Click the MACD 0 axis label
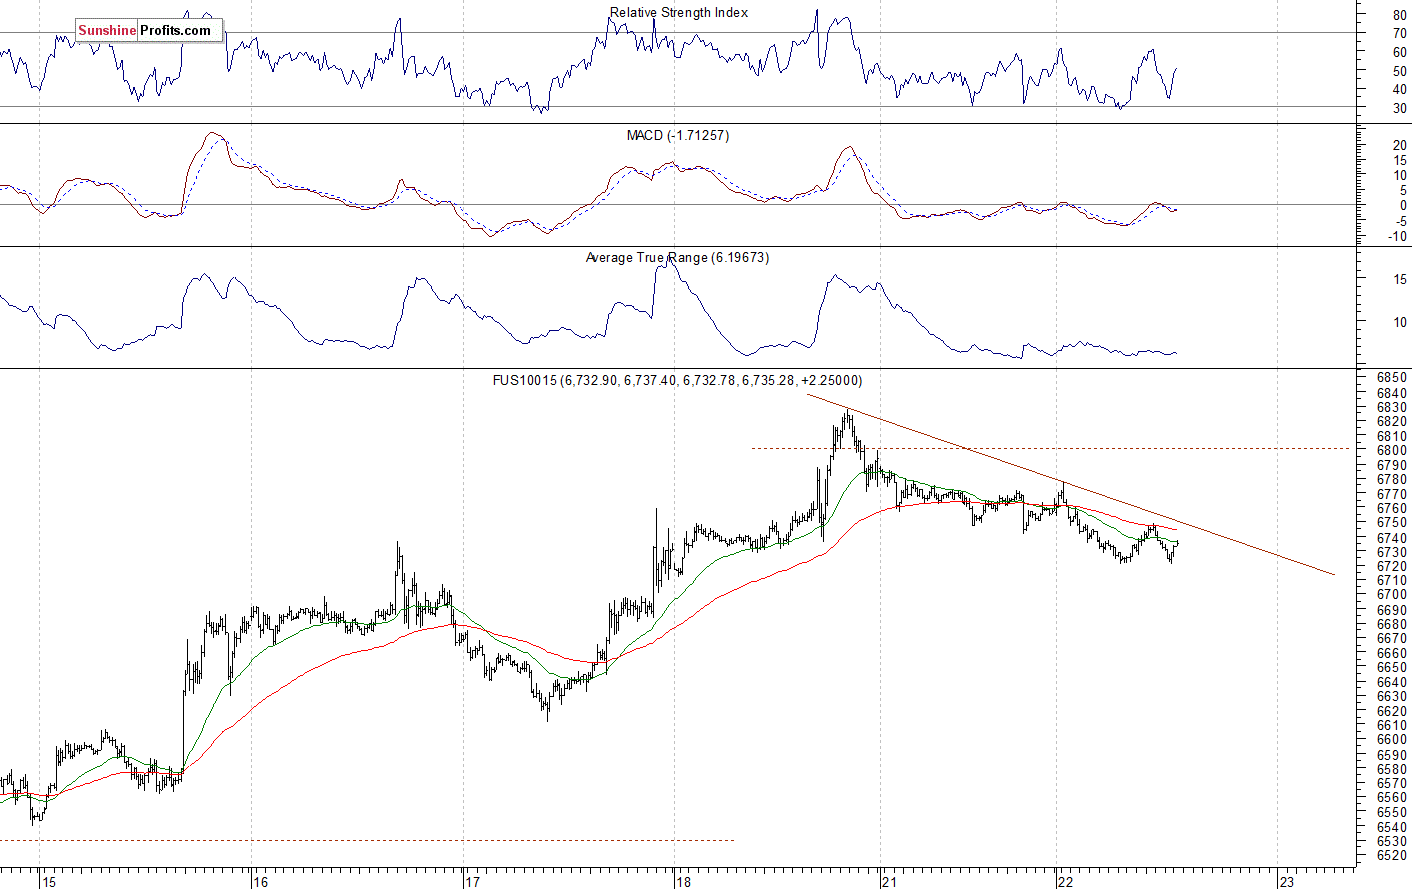This screenshot has width=1412, height=889. [x=1403, y=206]
